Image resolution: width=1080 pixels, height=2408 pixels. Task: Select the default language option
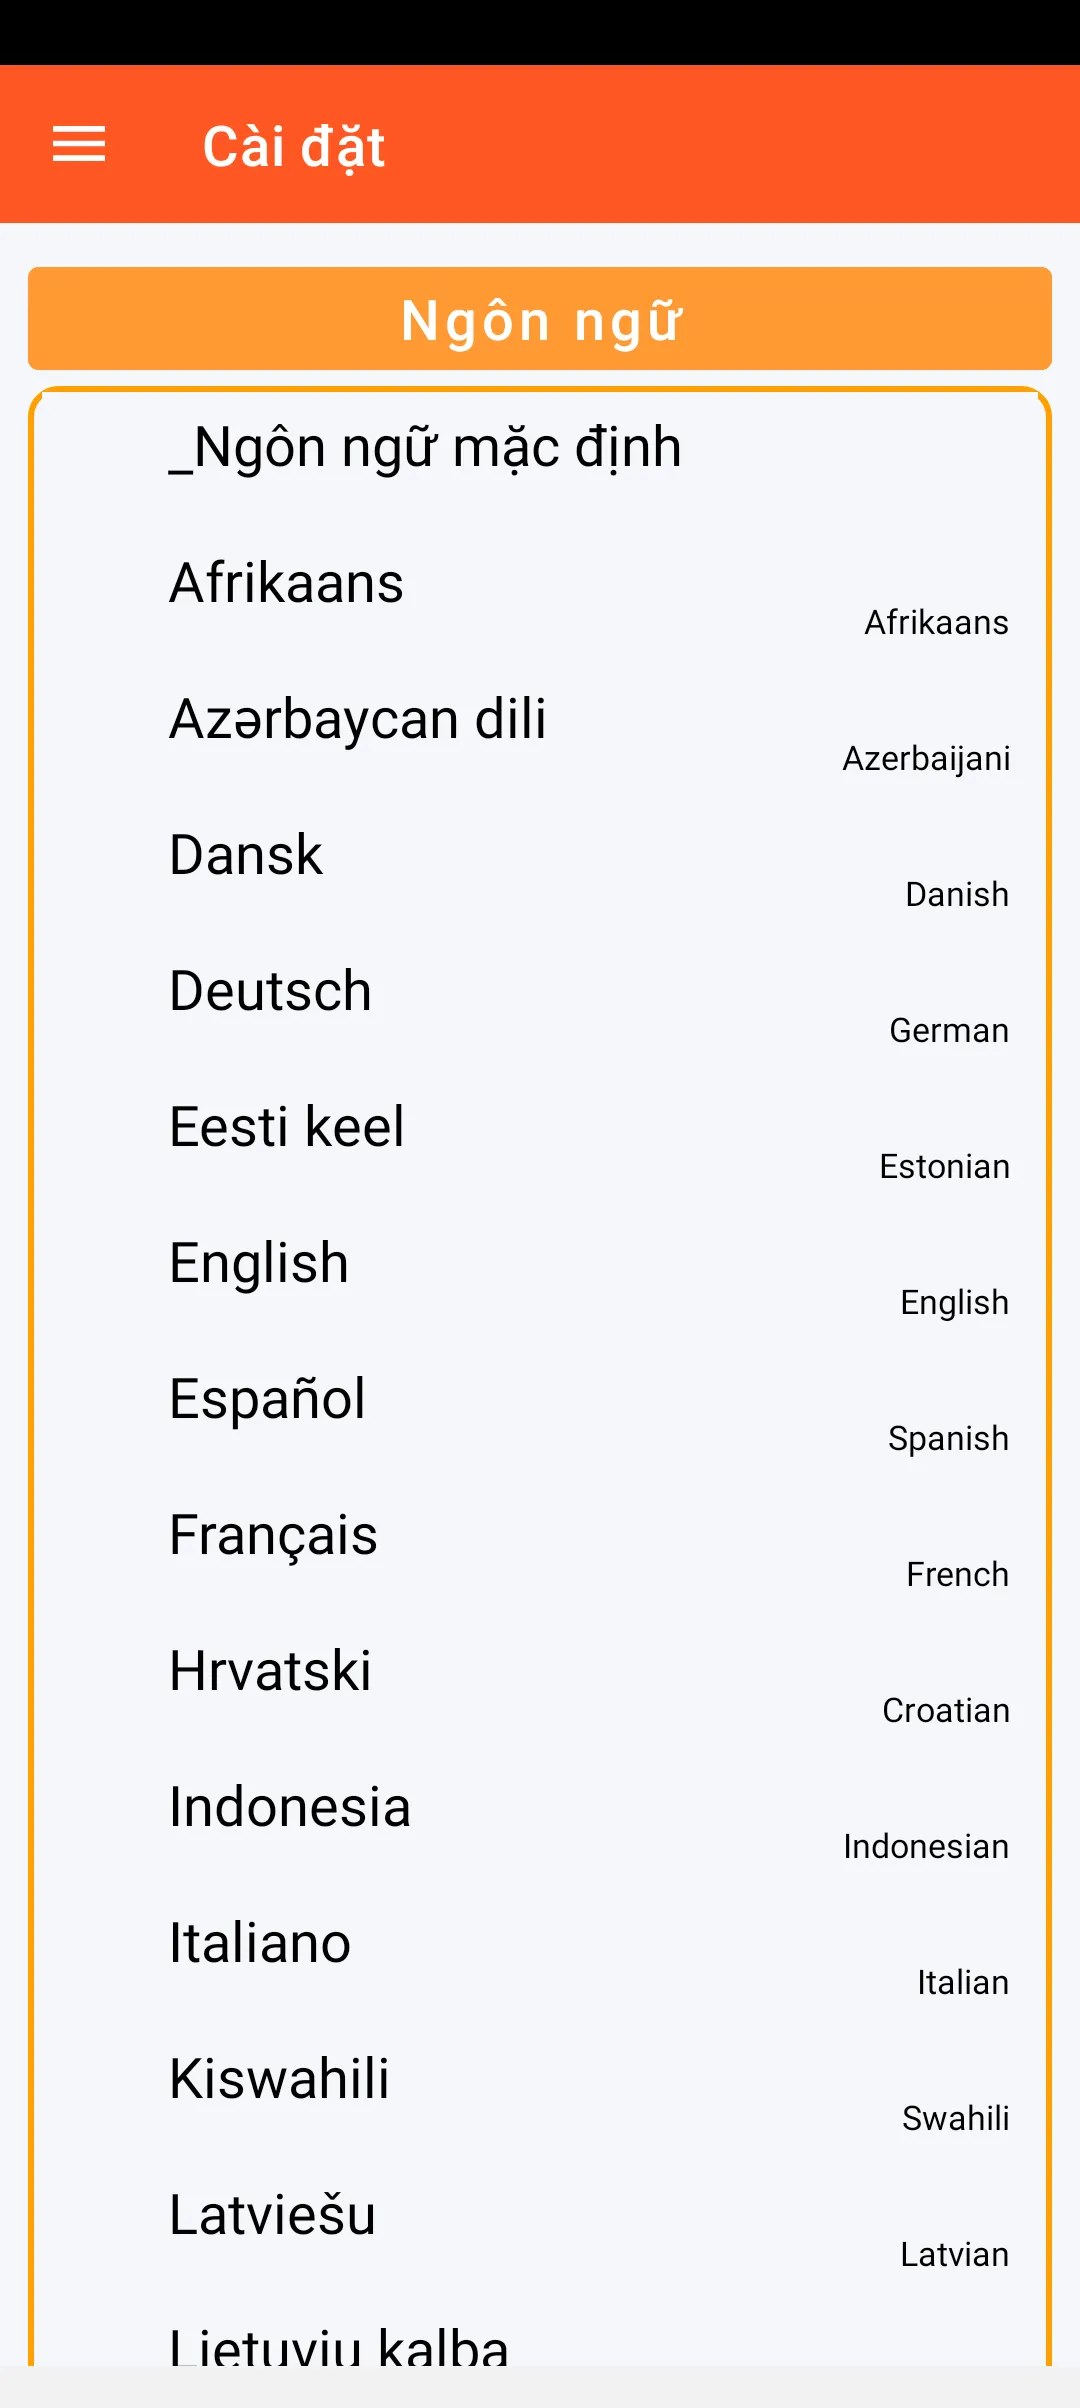(426, 447)
